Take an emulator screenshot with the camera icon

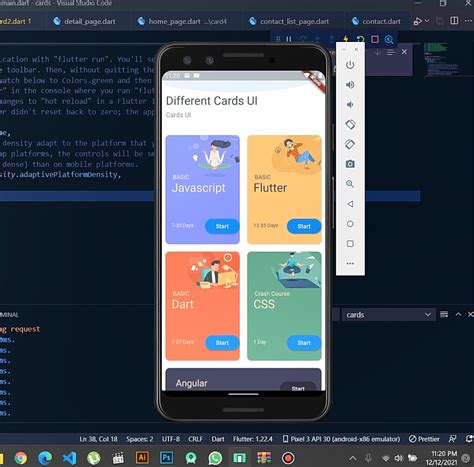pyautogui.click(x=350, y=164)
